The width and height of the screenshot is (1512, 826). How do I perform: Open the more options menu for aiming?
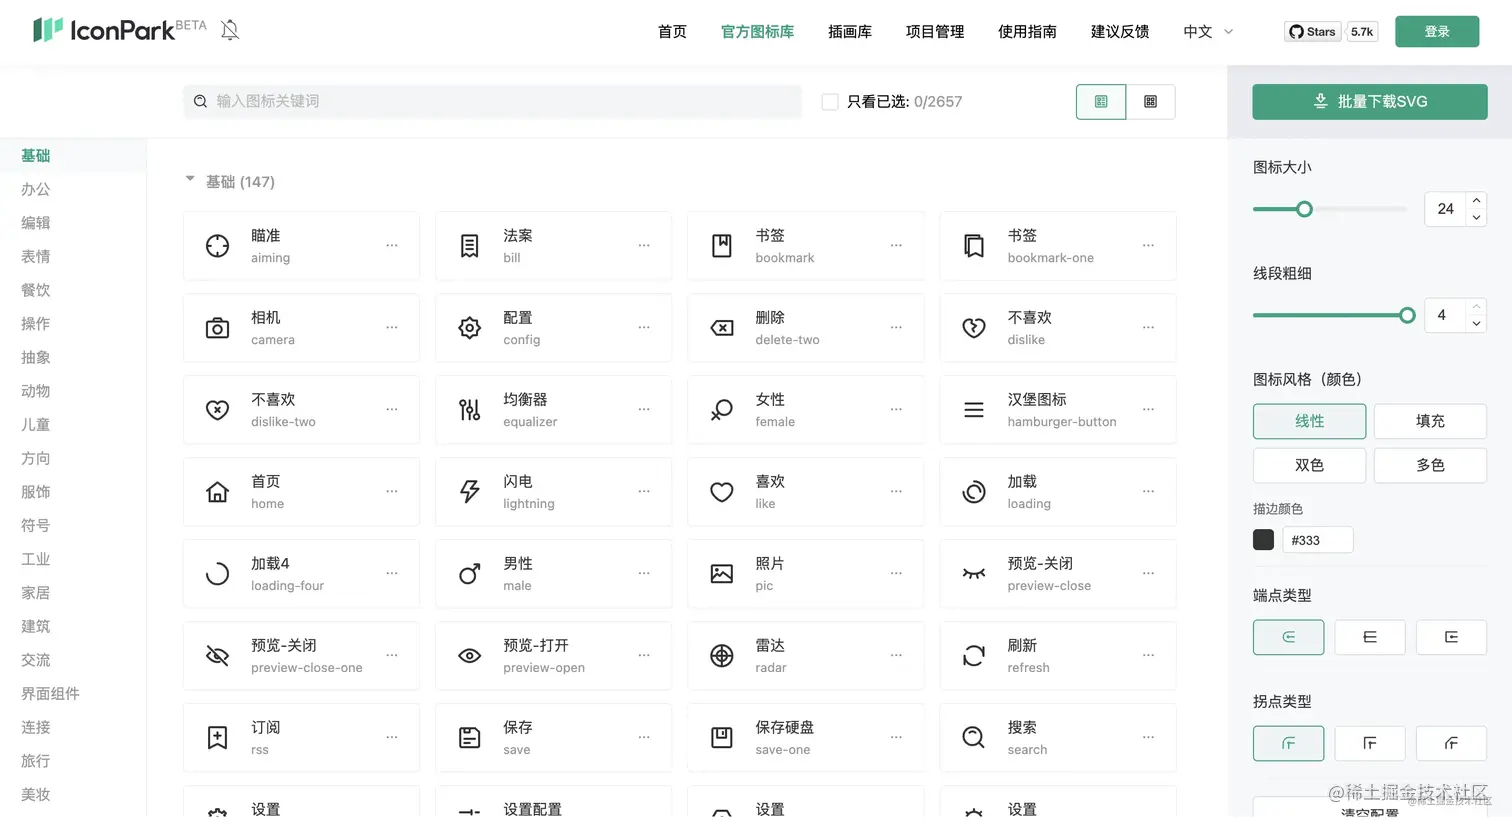tap(392, 245)
